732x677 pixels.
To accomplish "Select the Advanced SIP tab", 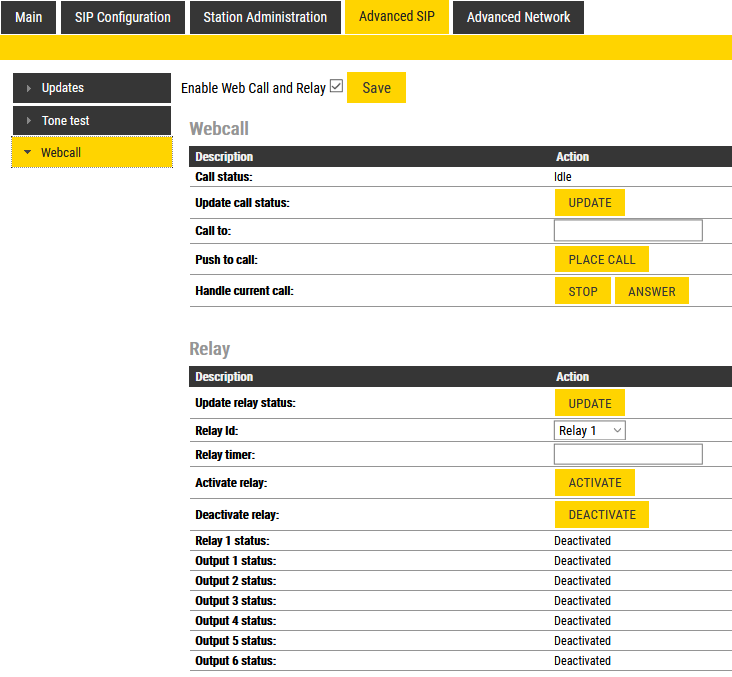I will click(x=397, y=17).
